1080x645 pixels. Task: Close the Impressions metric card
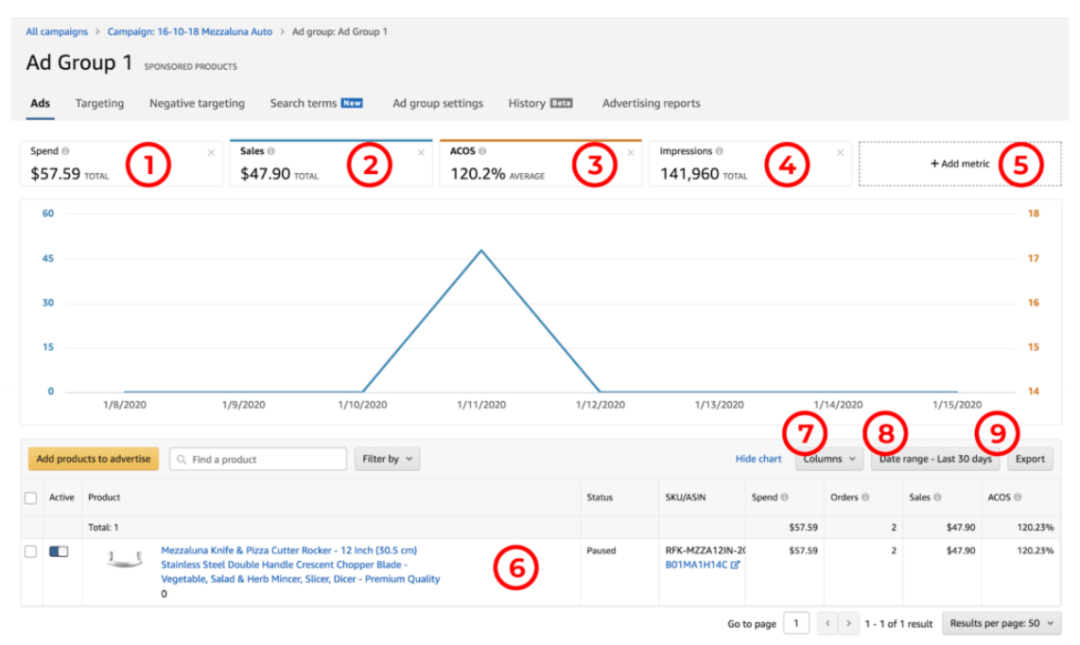840,153
